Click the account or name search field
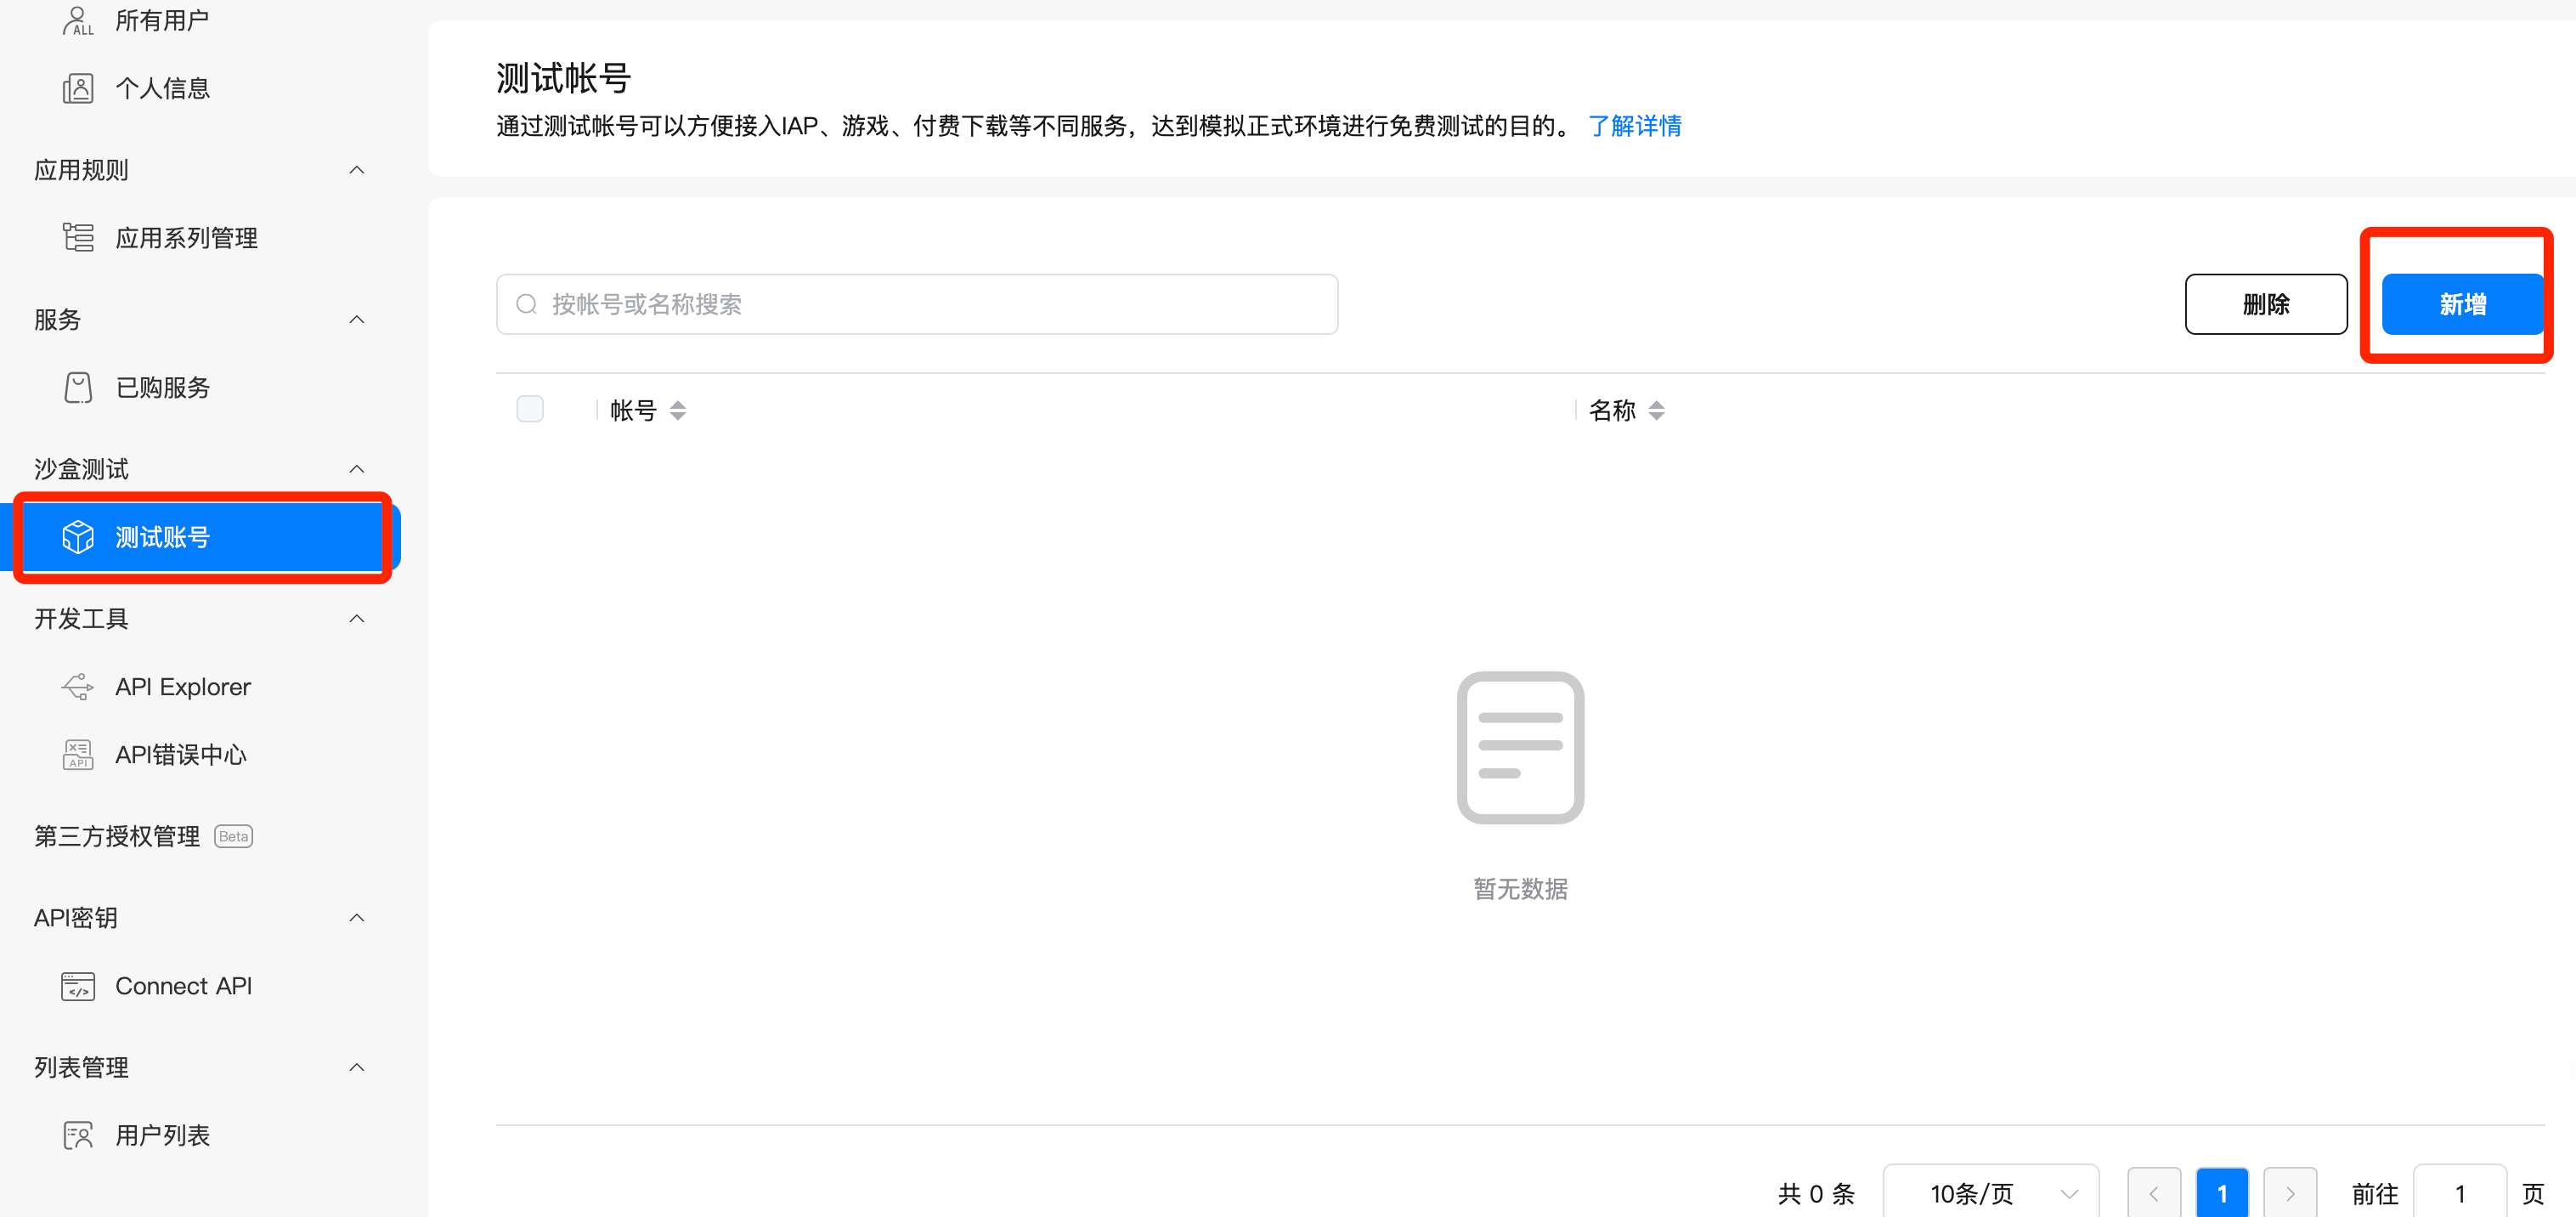The image size is (2576, 1217). click(x=916, y=304)
